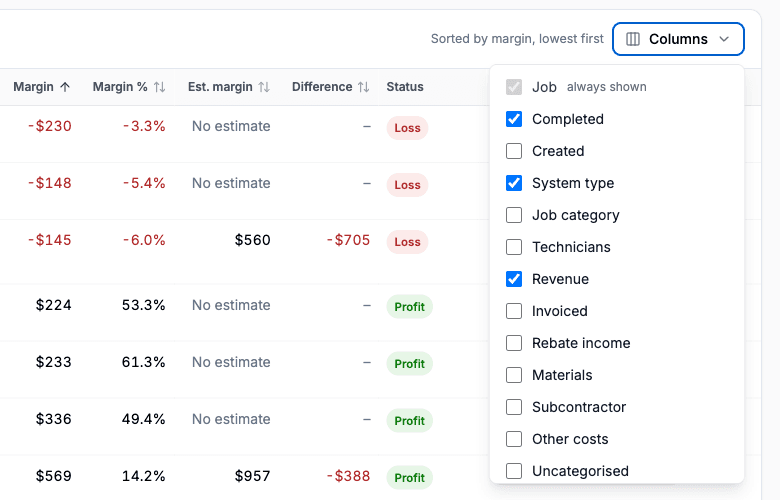Uncheck the Revenue column checkbox
Image resolution: width=780 pixels, height=500 pixels.
(514, 279)
